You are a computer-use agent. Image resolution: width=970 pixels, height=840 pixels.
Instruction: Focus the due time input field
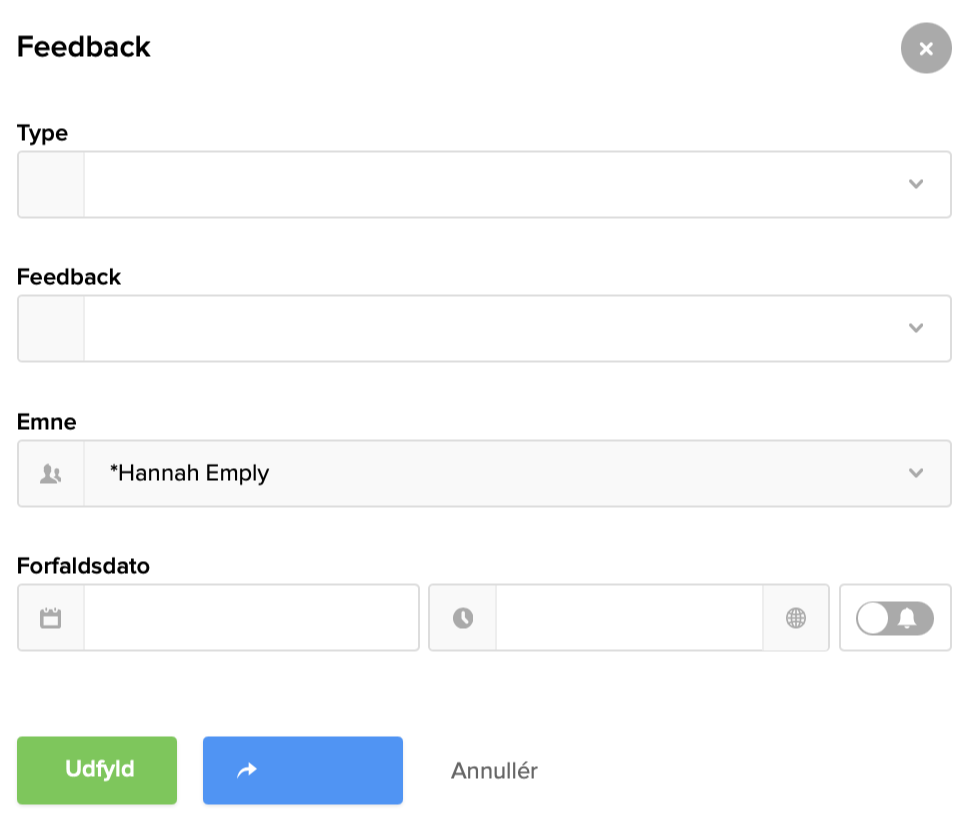point(628,618)
